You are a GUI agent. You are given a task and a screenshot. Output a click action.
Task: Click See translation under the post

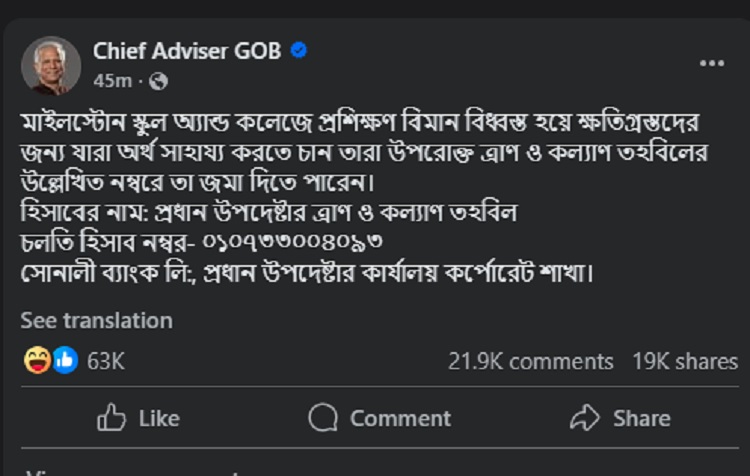coord(96,321)
